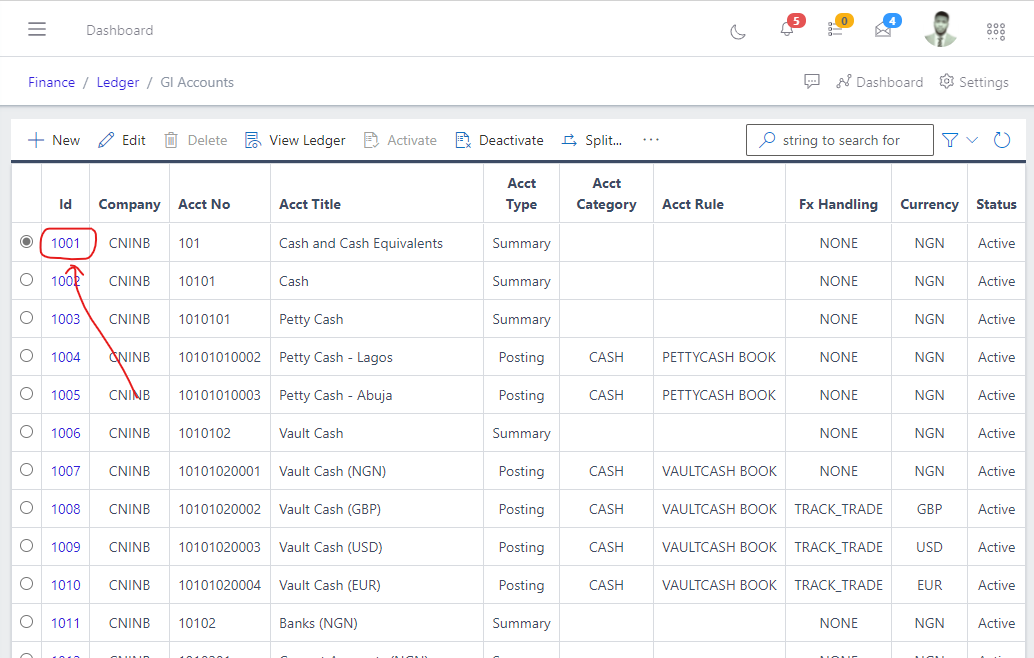This screenshot has width=1034, height=658.
Task: Click Deactivate in the toolbar
Action: [x=500, y=140]
